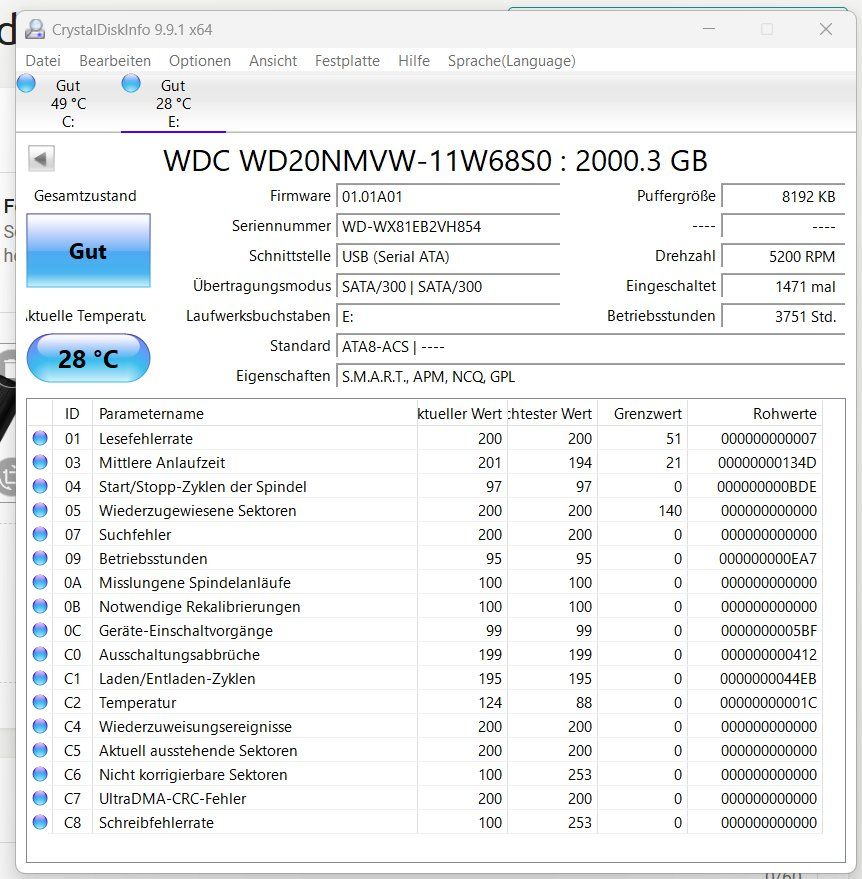This screenshot has width=862, height=879.
Task: Select the Temperatur parameter name in row C2
Action: [137, 703]
